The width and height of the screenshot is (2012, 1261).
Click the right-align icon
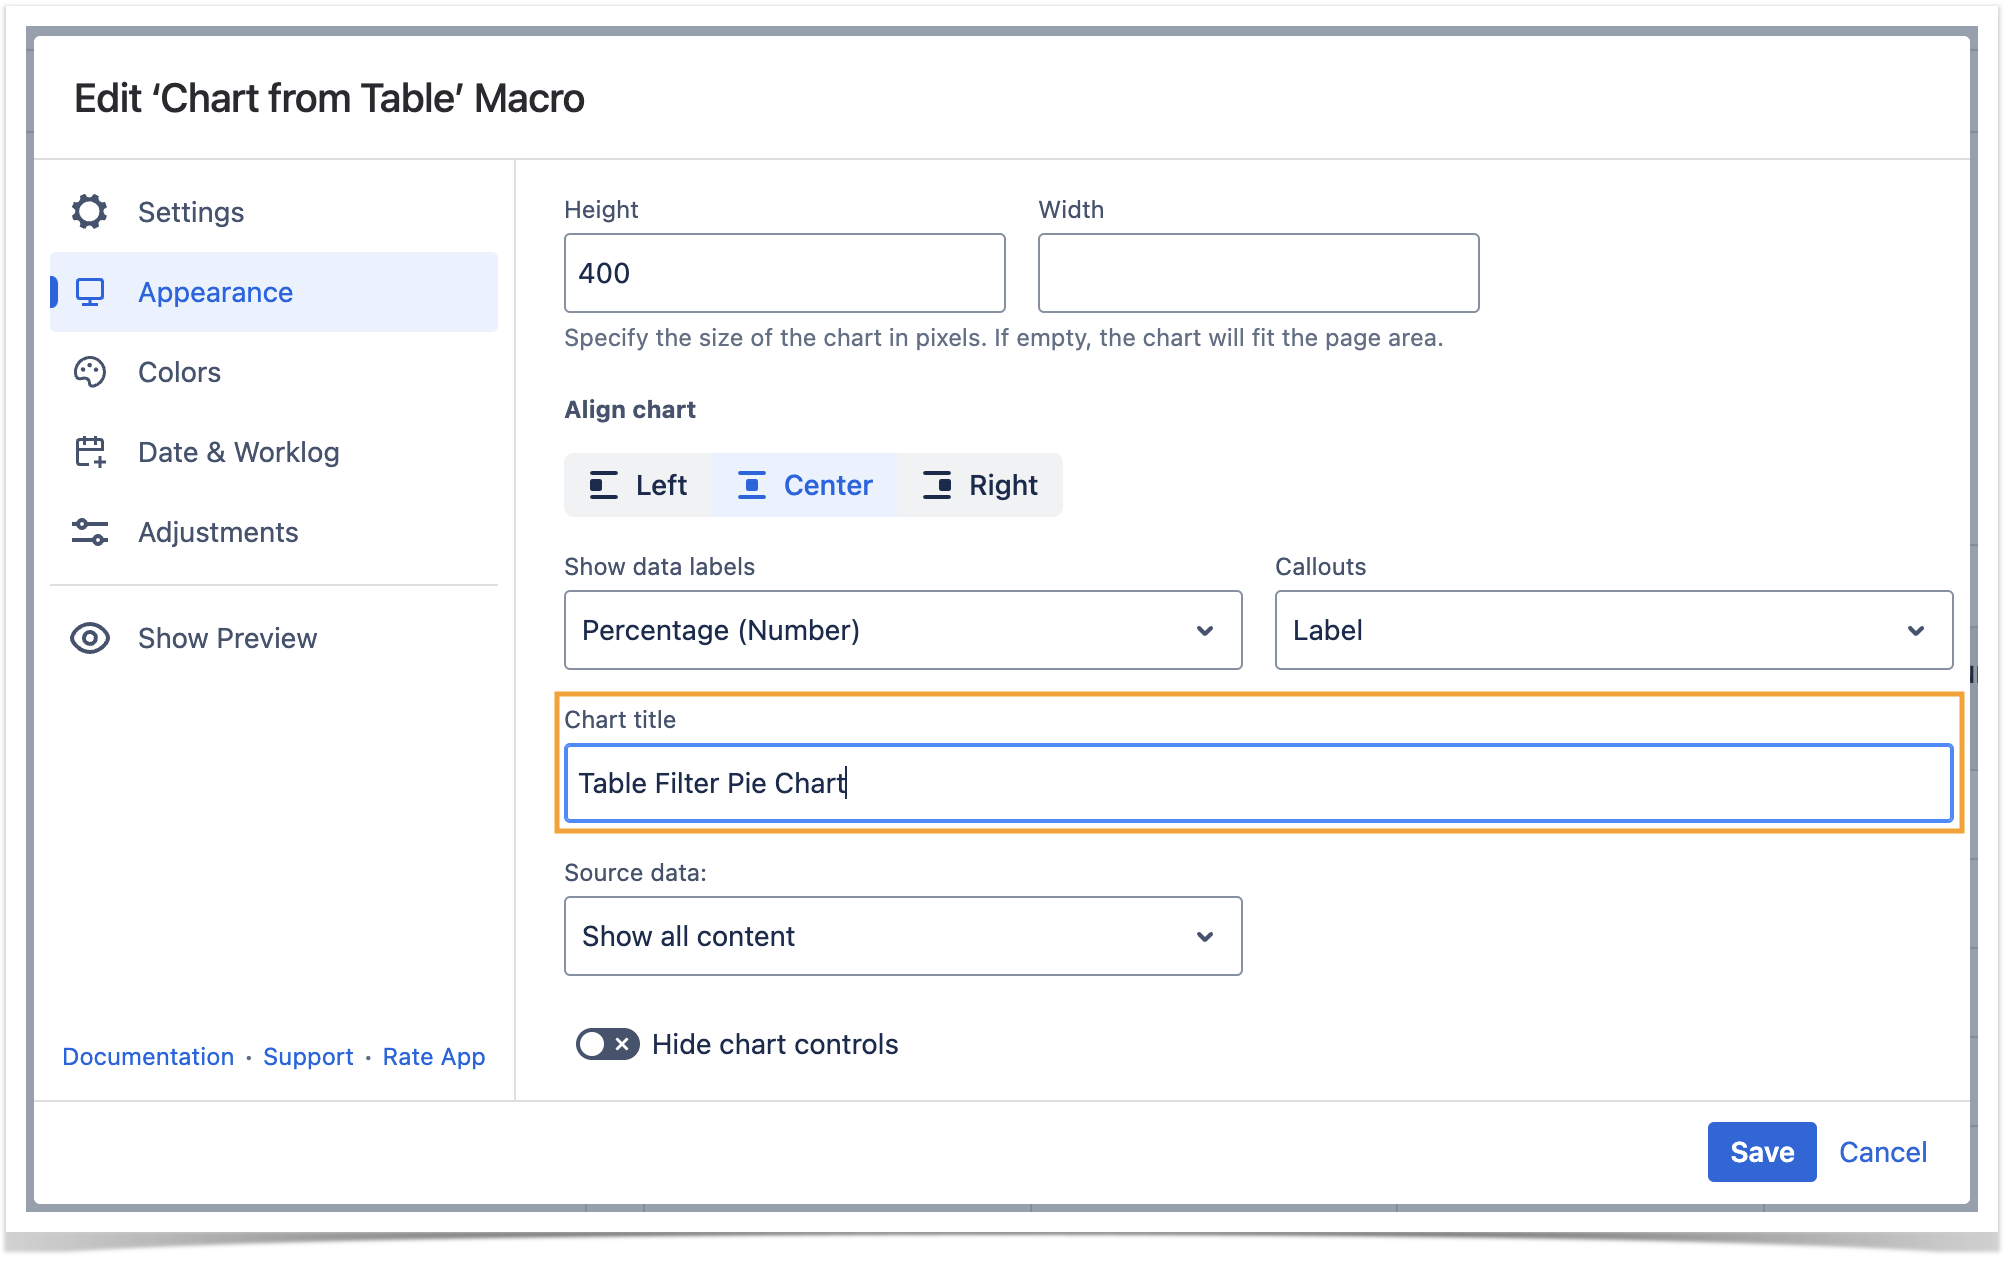937,485
